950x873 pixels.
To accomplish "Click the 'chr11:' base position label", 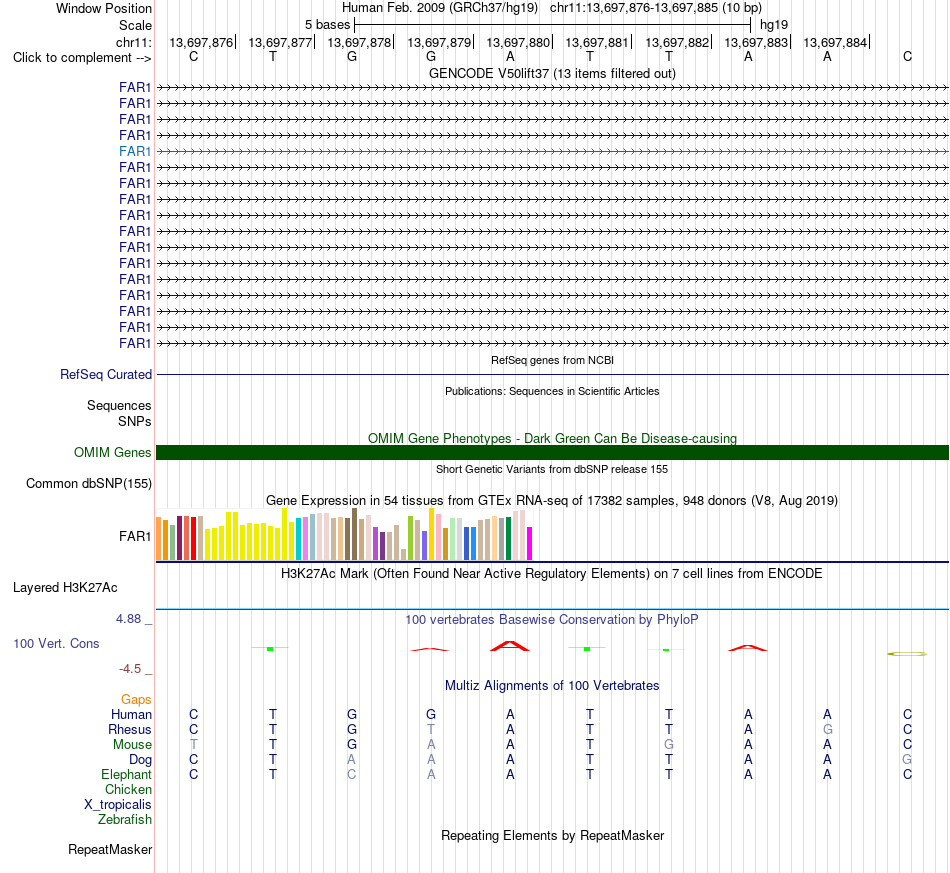I will (x=133, y=42).
